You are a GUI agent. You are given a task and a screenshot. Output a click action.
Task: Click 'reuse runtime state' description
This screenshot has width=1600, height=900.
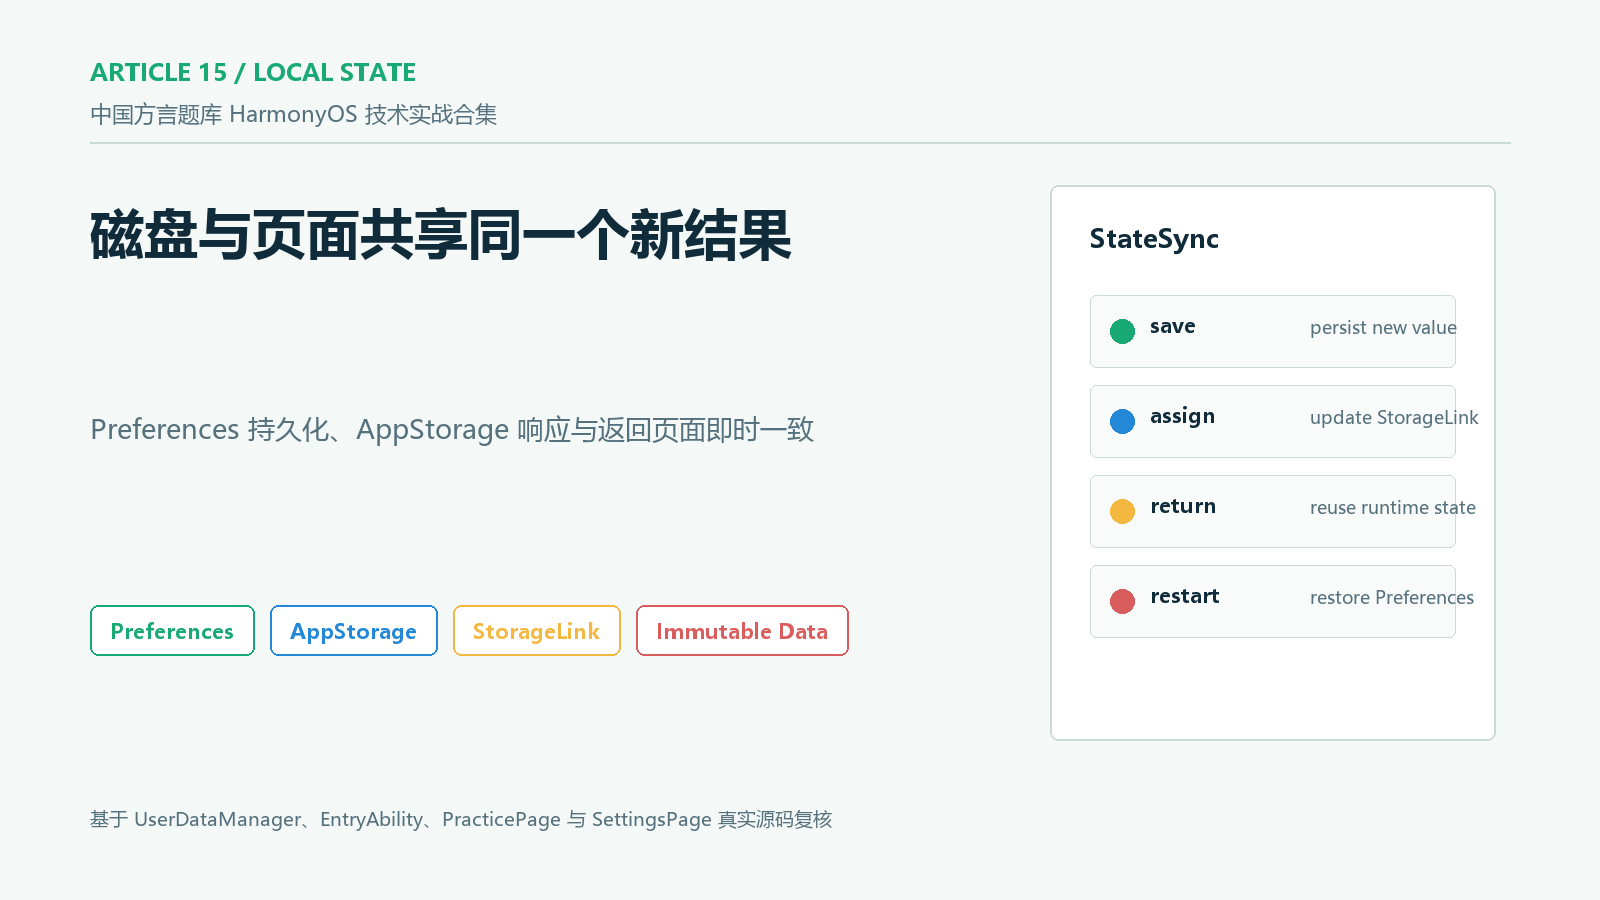click(x=1393, y=508)
